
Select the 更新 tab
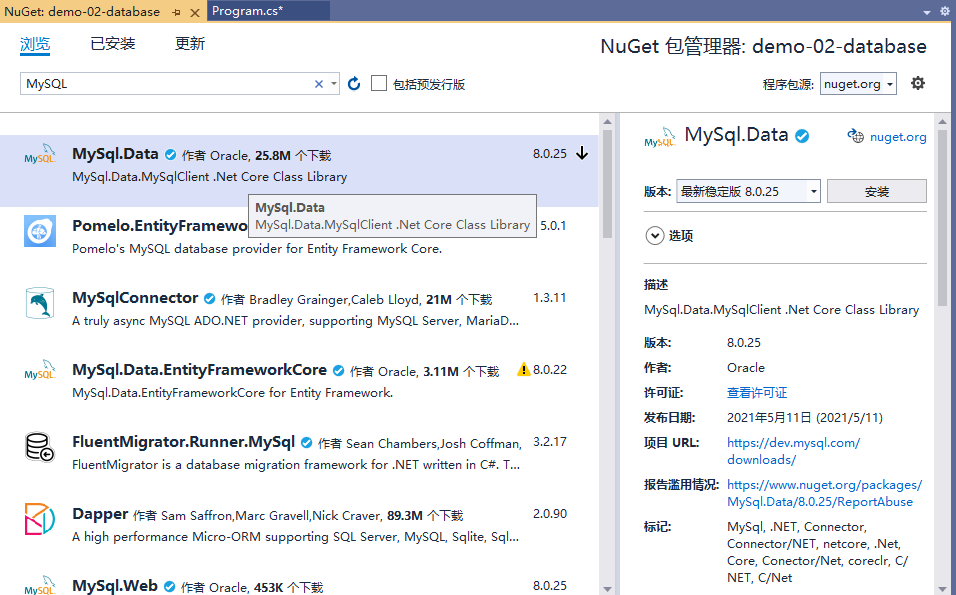tap(190, 44)
